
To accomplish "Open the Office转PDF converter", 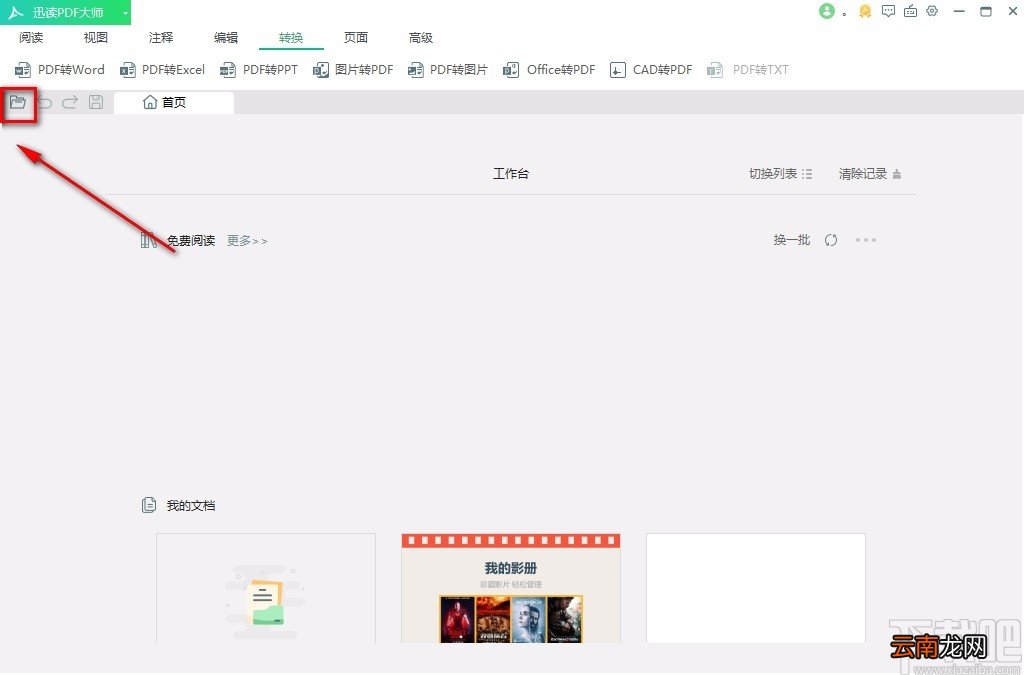I will point(549,70).
